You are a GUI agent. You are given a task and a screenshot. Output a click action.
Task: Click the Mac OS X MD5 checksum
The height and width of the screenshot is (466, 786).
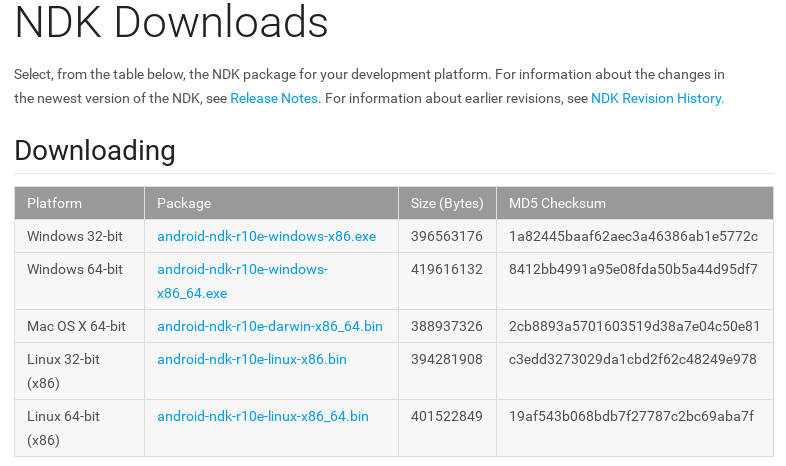[634, 326]
